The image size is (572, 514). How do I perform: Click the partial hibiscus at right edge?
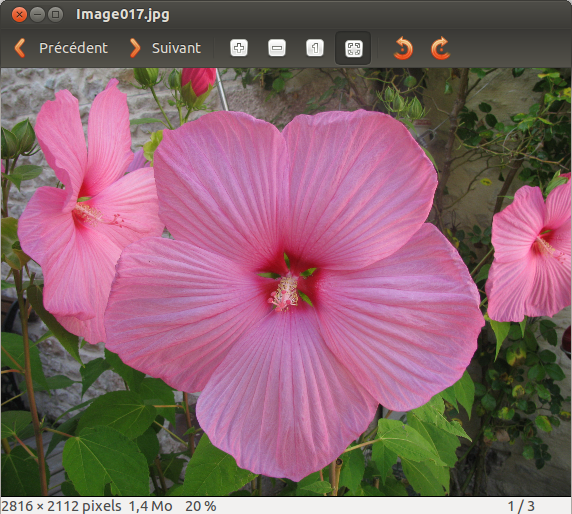pyautogui.click(x=529, y=252)
